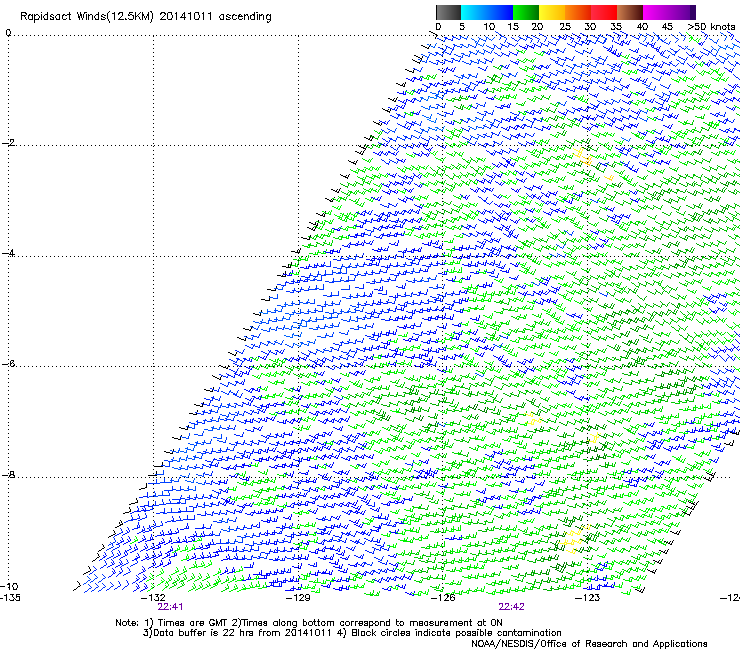Screen dimensions: 740x650
Task: Click the 'Data buffer is 22 hrs' note line
Action: click(x=352, y=633)
